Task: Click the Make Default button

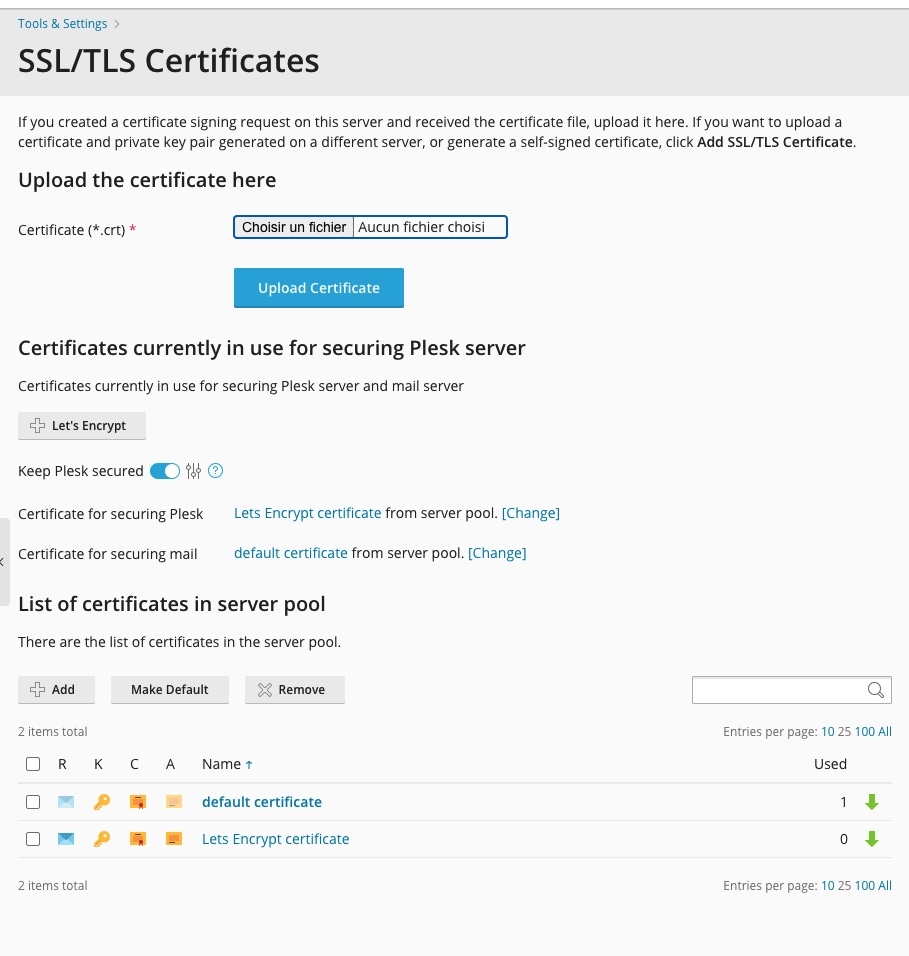Action: 170,690
